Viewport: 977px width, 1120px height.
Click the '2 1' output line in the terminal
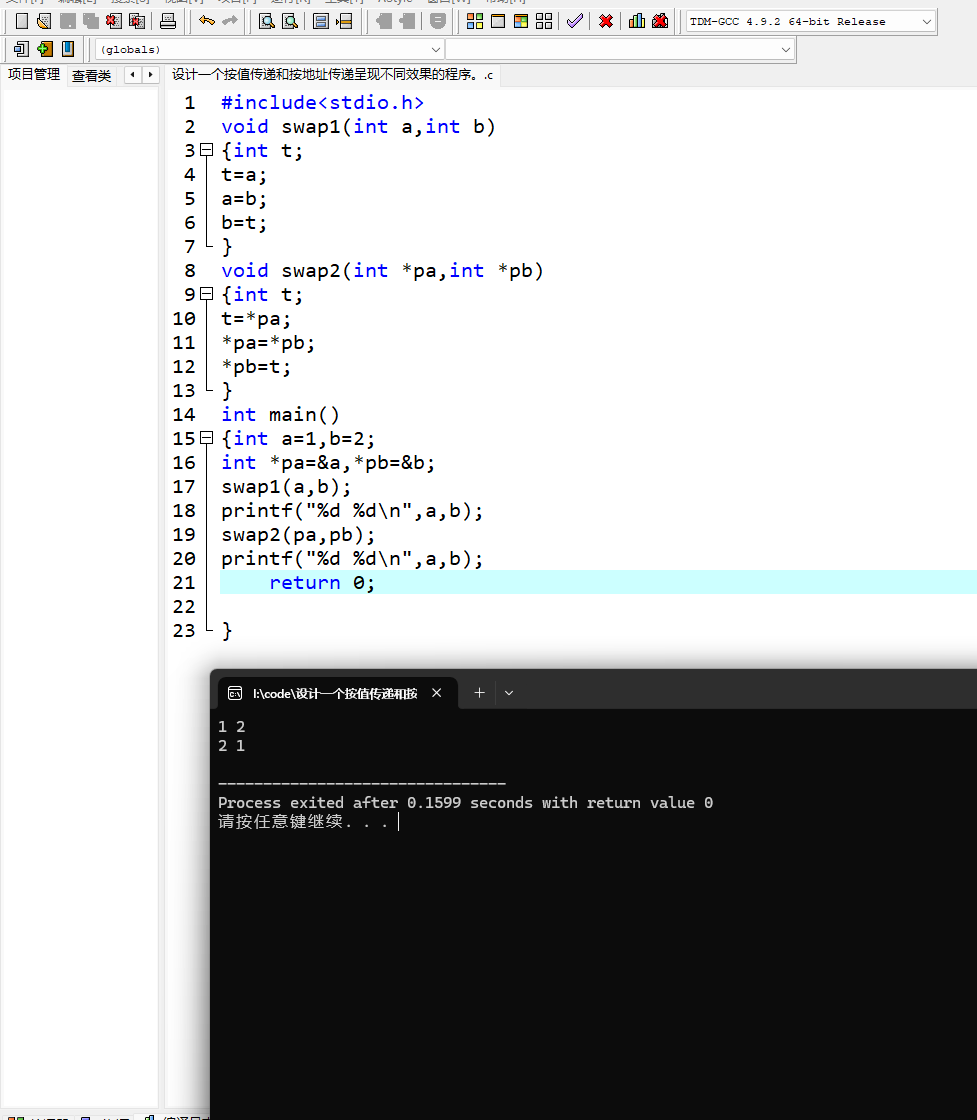click(231, 746)
